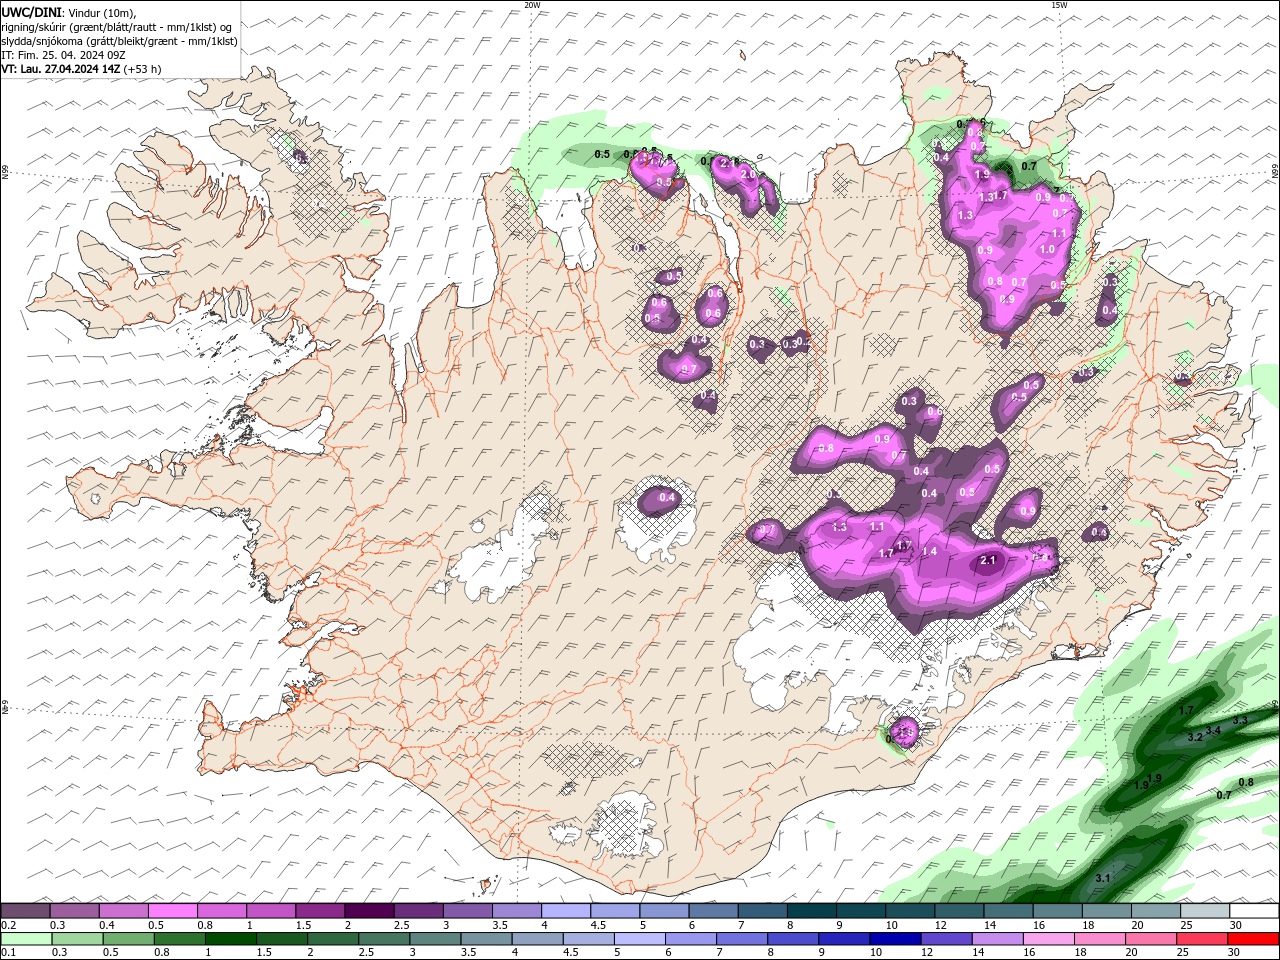
Task: Select the 'VT: Lau. 27.04.2024 14Z (+53 h)' line
Action: coord(81,69)
